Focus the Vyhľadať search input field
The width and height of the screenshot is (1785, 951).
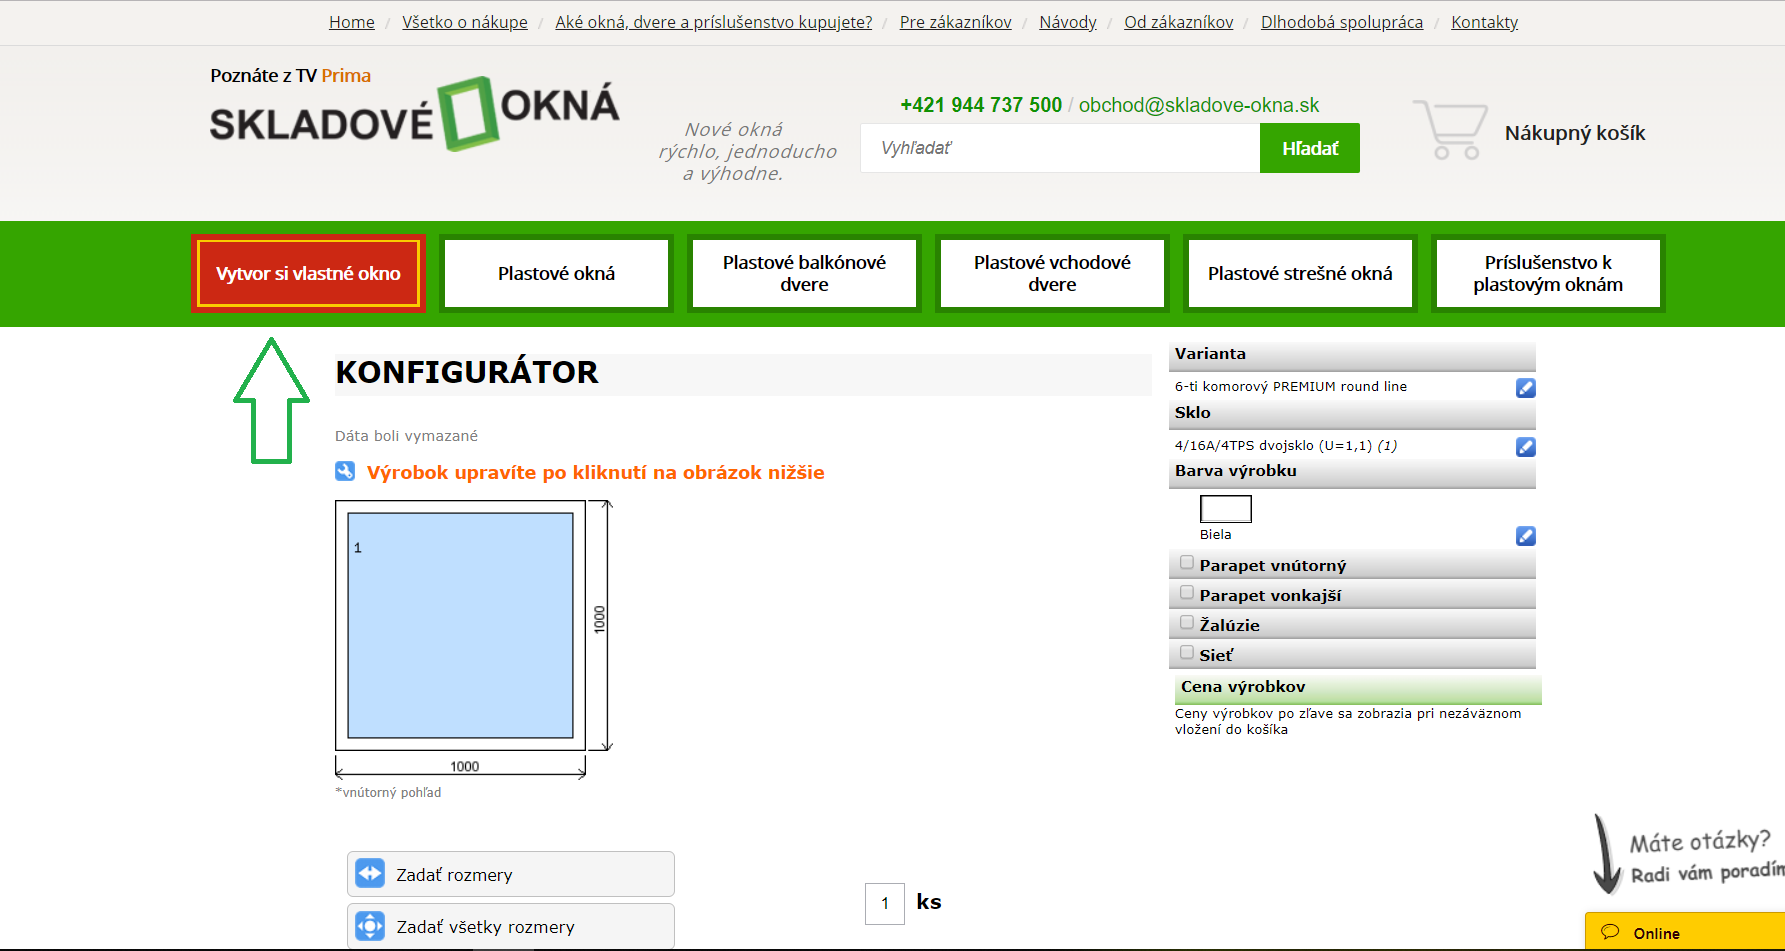[1059, 148]
